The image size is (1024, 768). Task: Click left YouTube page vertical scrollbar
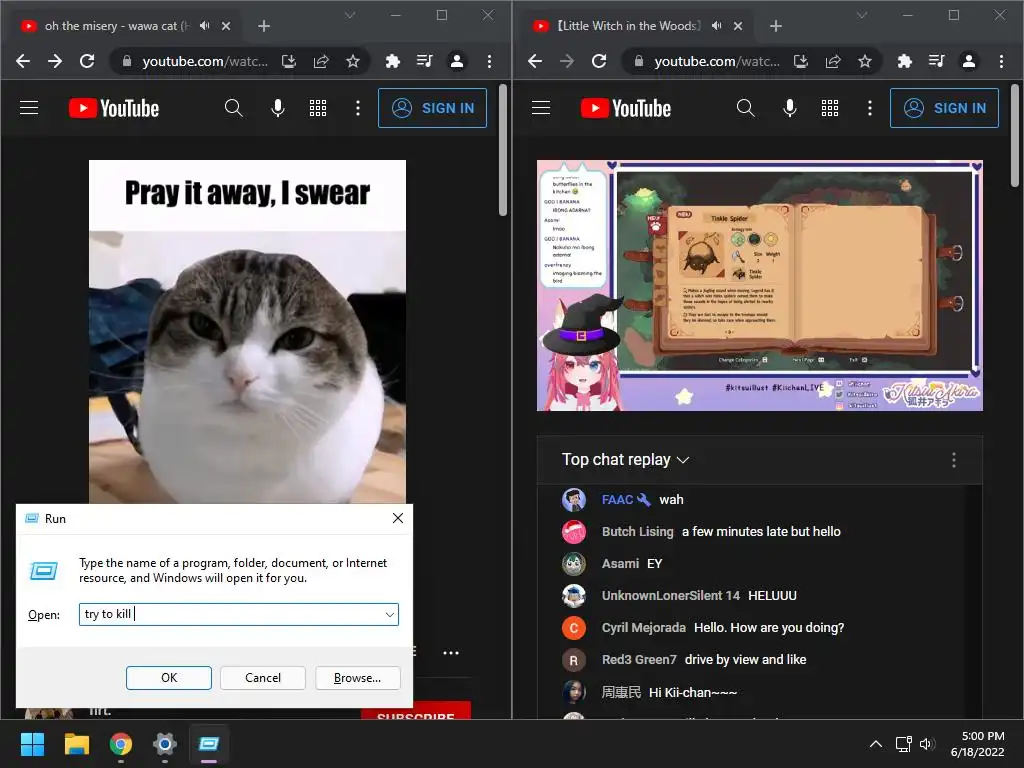pyautogui.click(x=503, y=150)
